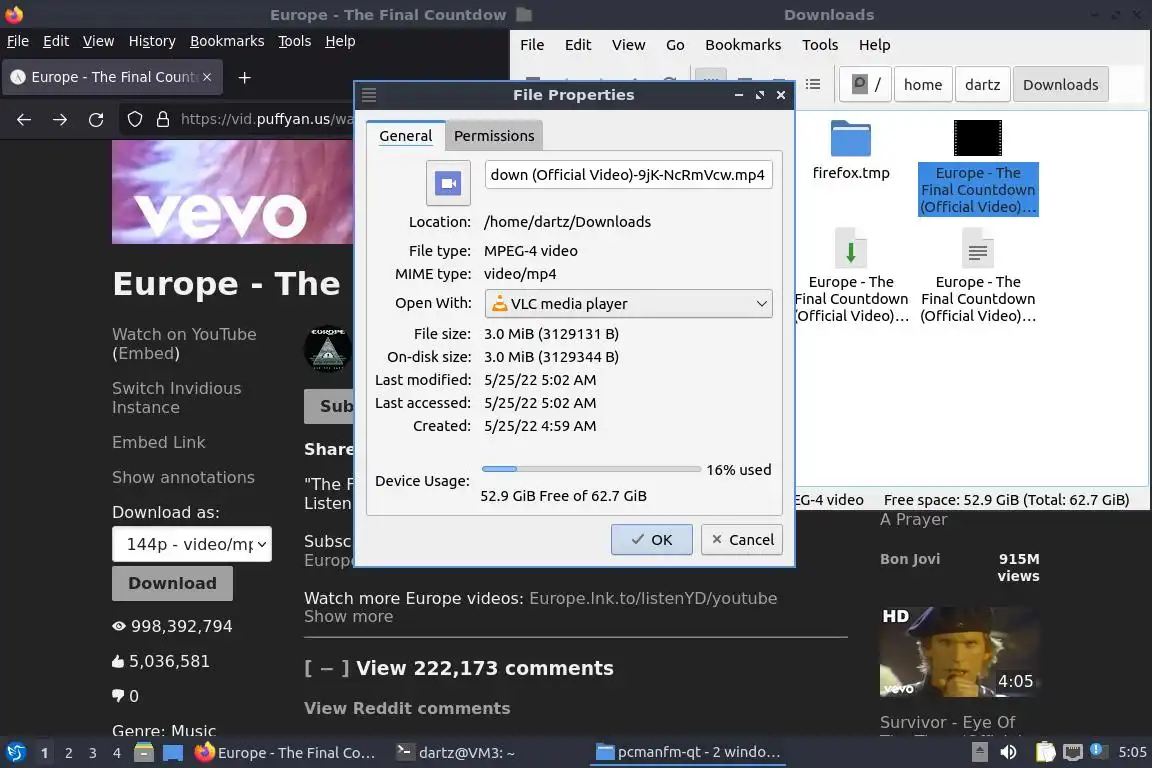Click the network status tray icon
The height and width of the screenshot is (768, 1152).
point(1073,753)
